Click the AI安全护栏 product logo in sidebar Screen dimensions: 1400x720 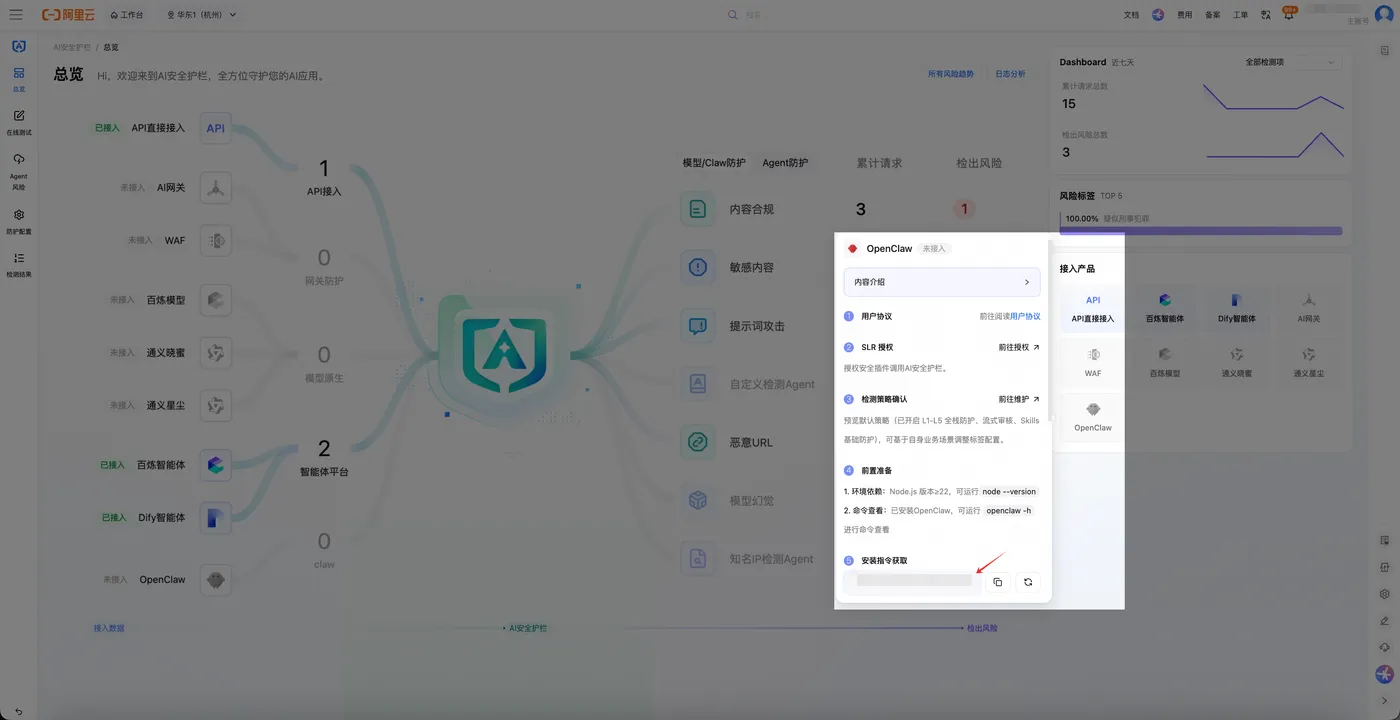(x=19, y=46)
